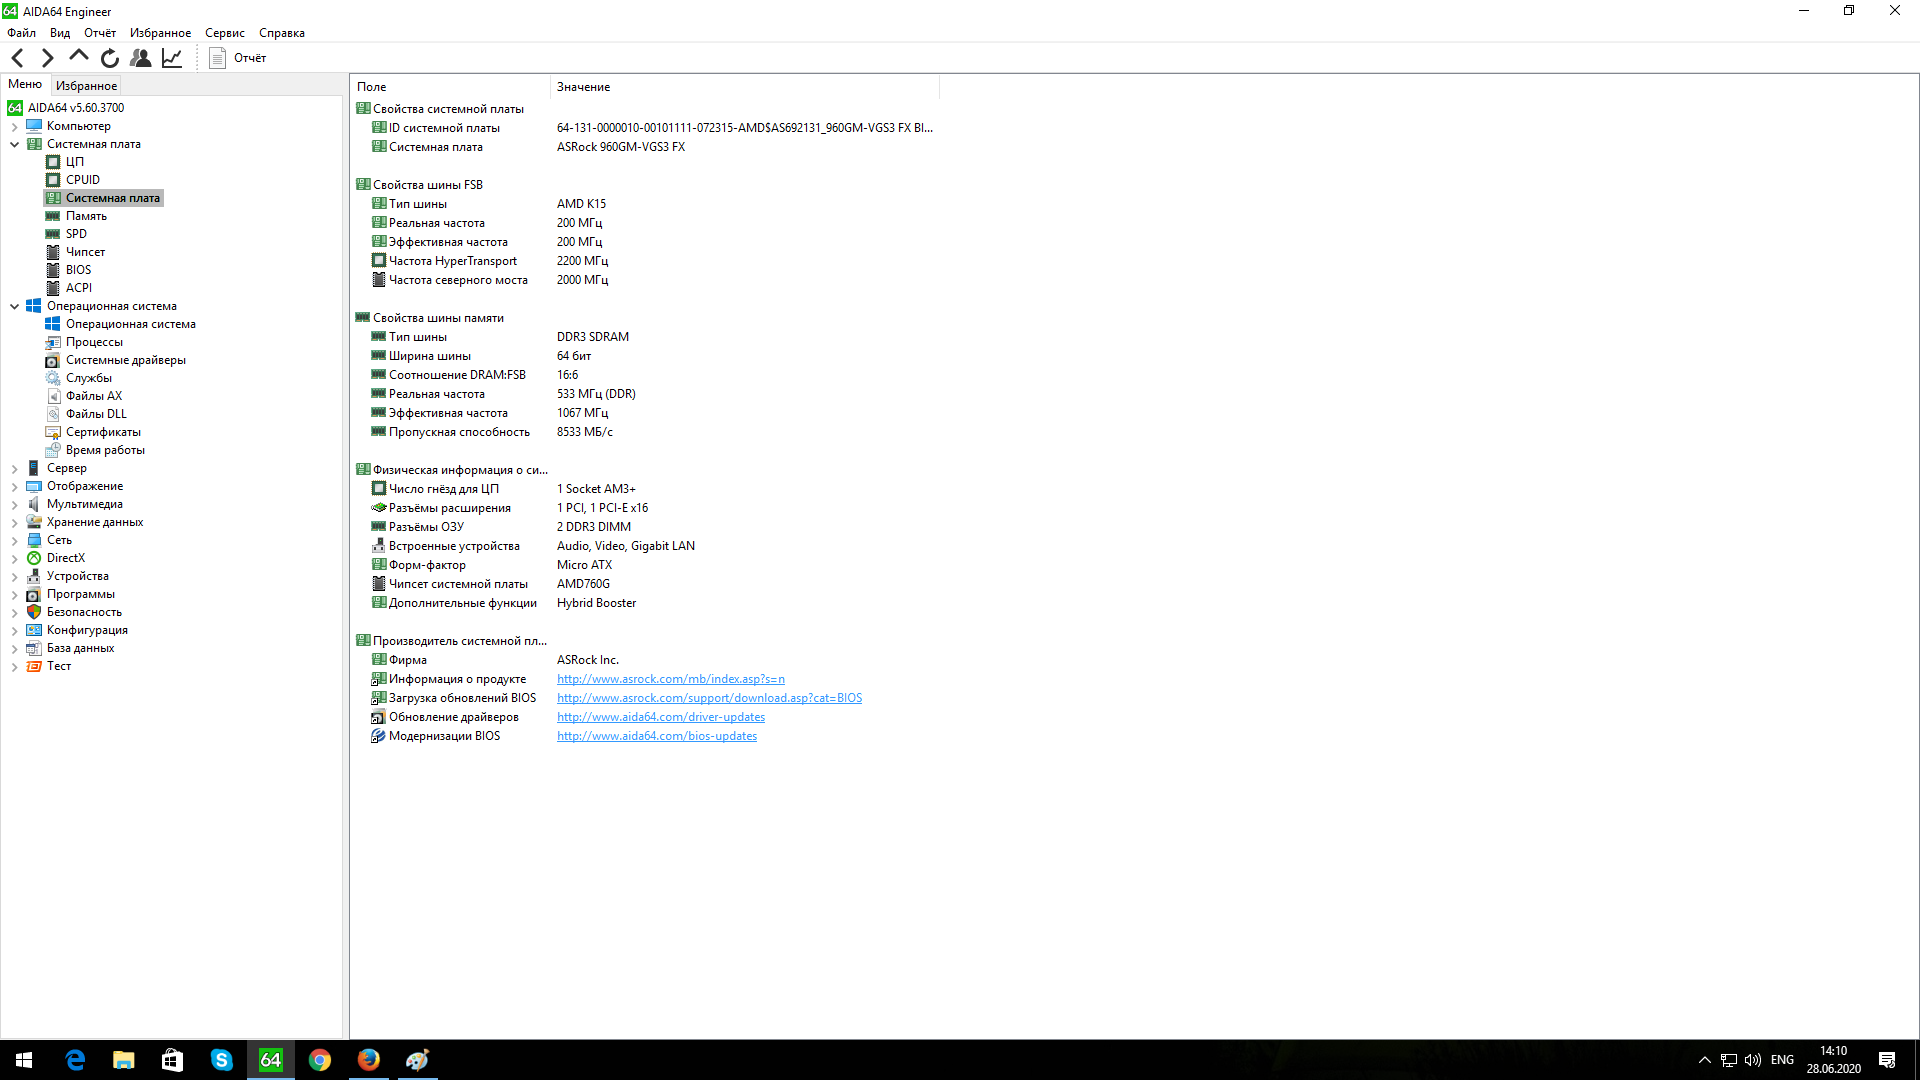Select the Форм-фактор row
Screen dimensions: 1920x1080
click(645, 565)
